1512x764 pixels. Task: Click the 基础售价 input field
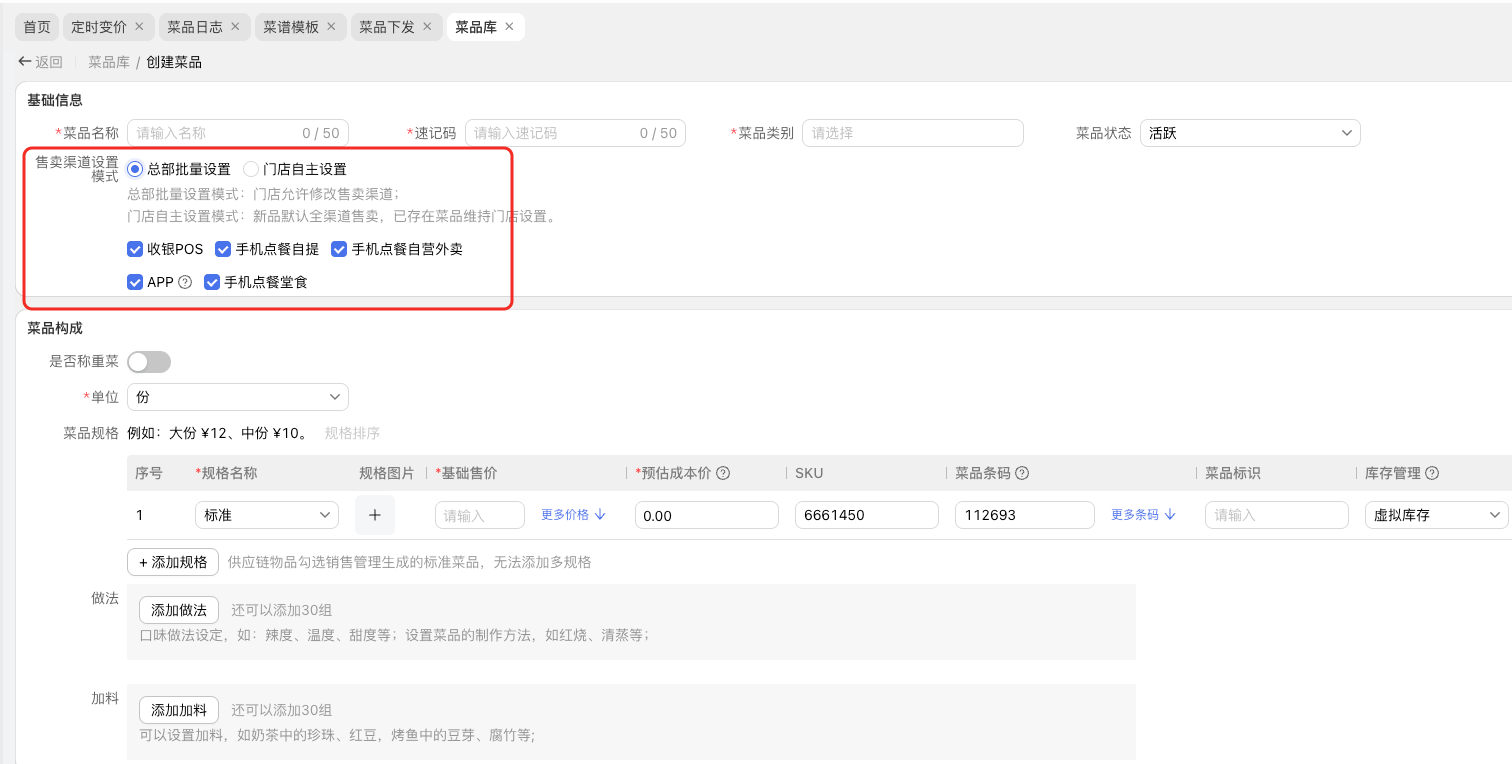[x=480, y=515]
